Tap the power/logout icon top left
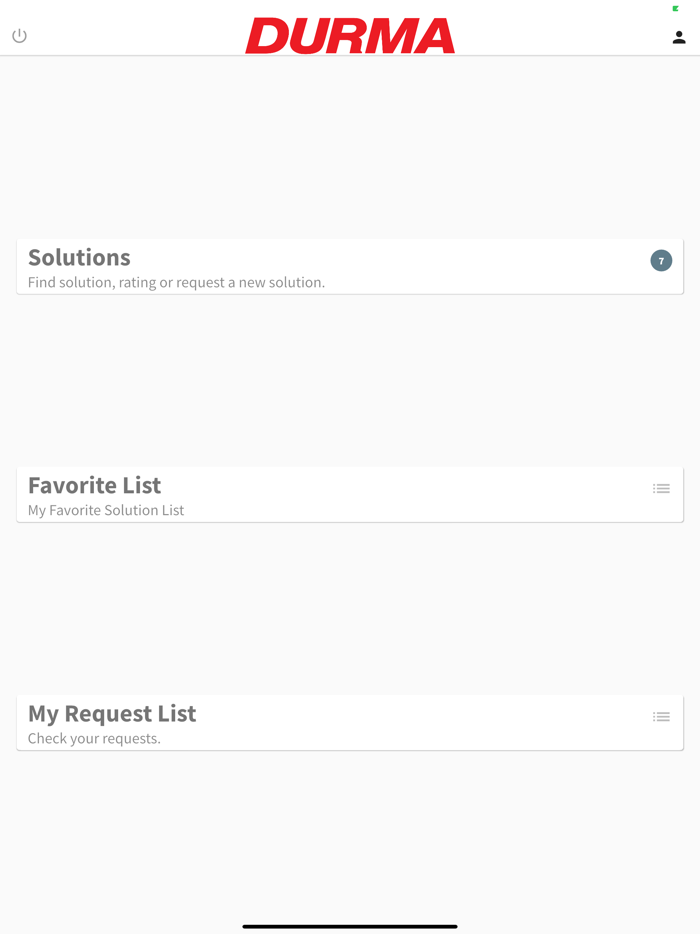 pos(19,35)
